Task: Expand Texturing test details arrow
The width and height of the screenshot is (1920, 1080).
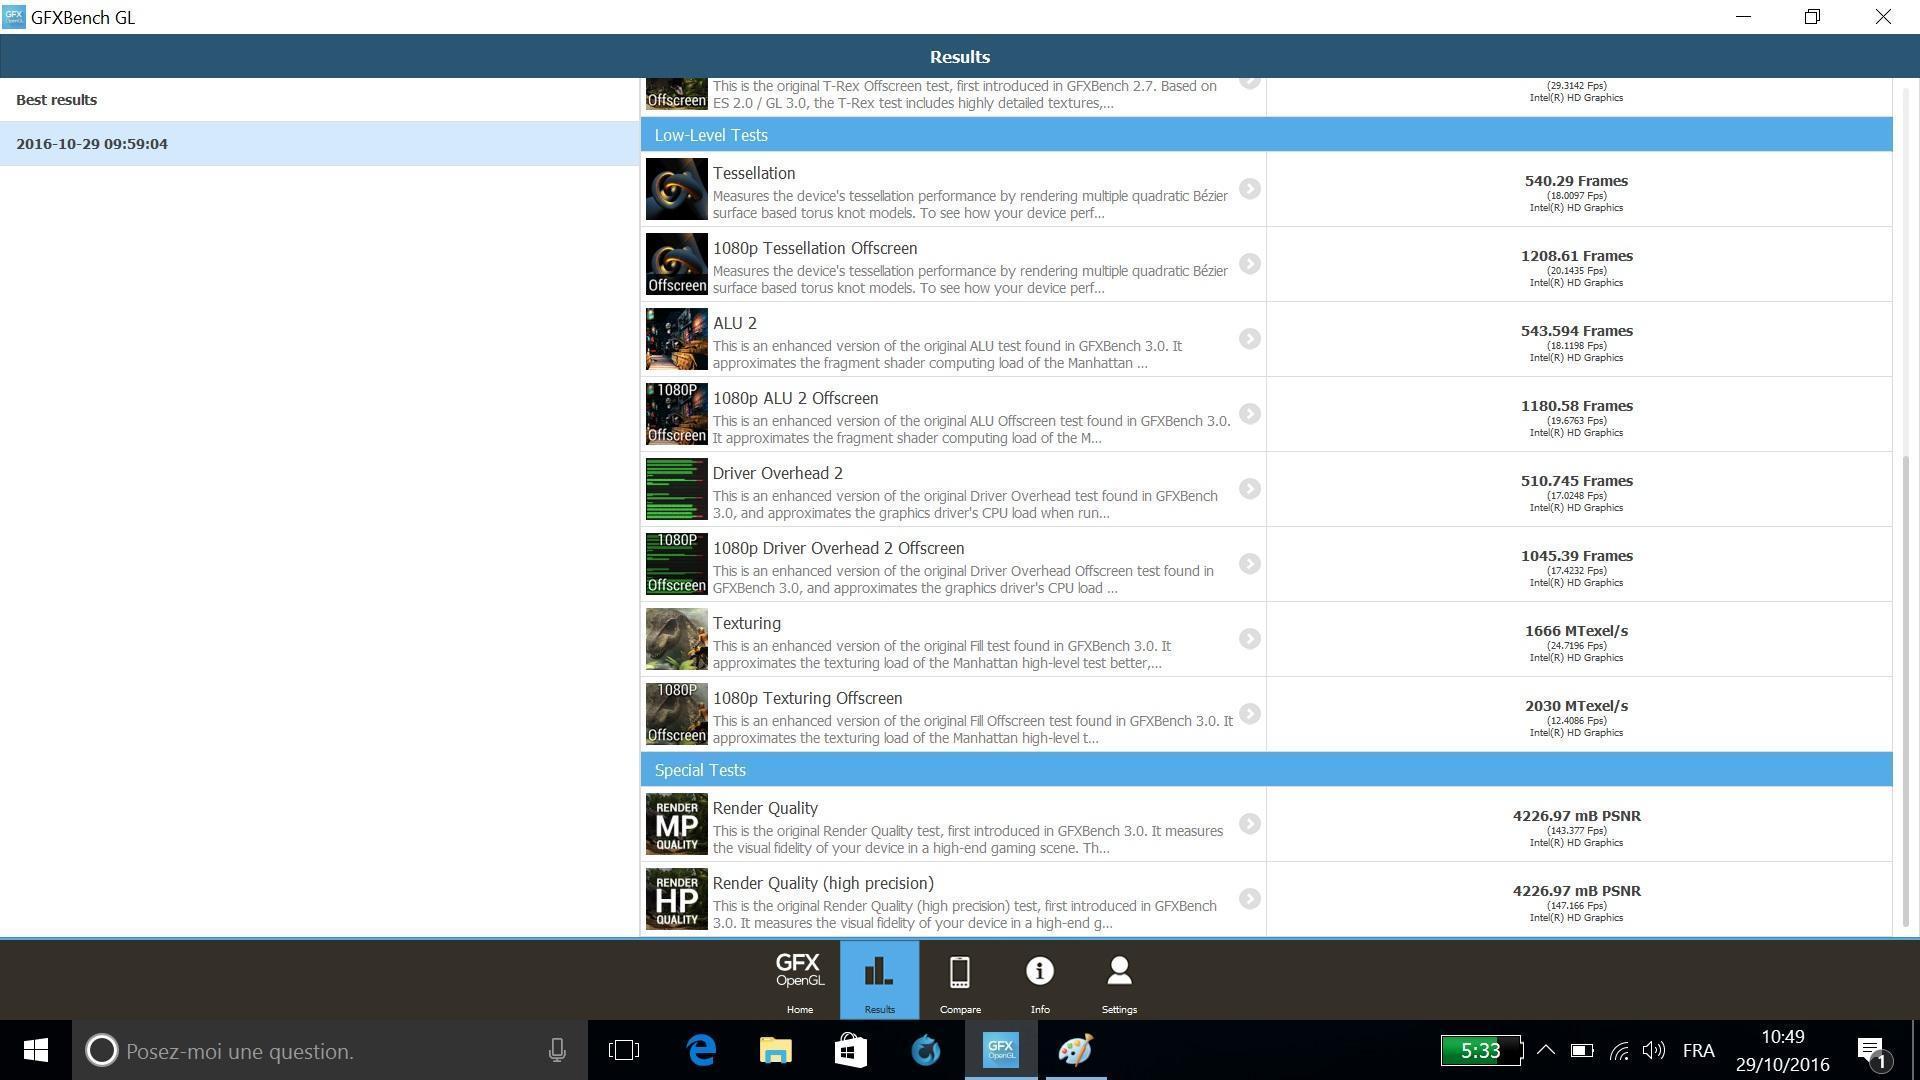Action: click(1249, 639)
